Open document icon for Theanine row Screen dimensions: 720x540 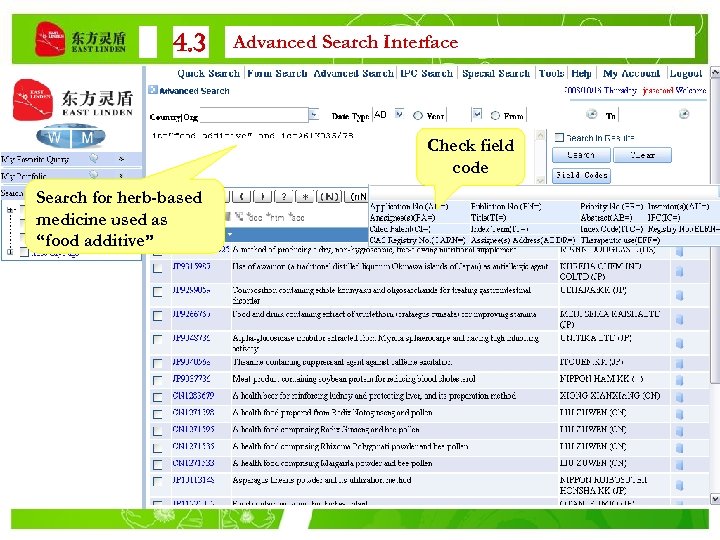[680, 363]
